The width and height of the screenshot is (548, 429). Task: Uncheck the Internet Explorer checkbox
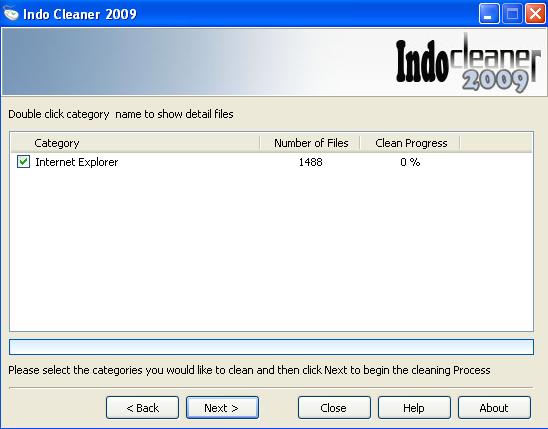click(23, 162)
